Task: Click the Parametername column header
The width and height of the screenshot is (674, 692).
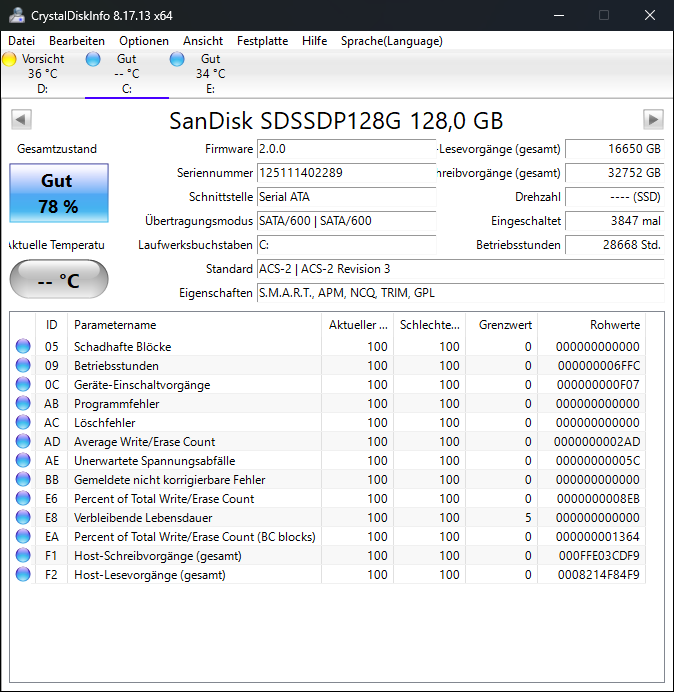Action: click(x=194, y=325)
